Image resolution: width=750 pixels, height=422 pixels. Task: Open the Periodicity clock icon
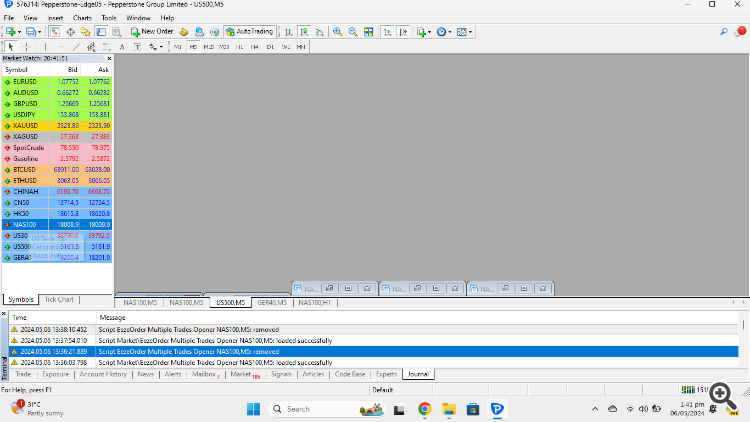(x=441, y=32)
